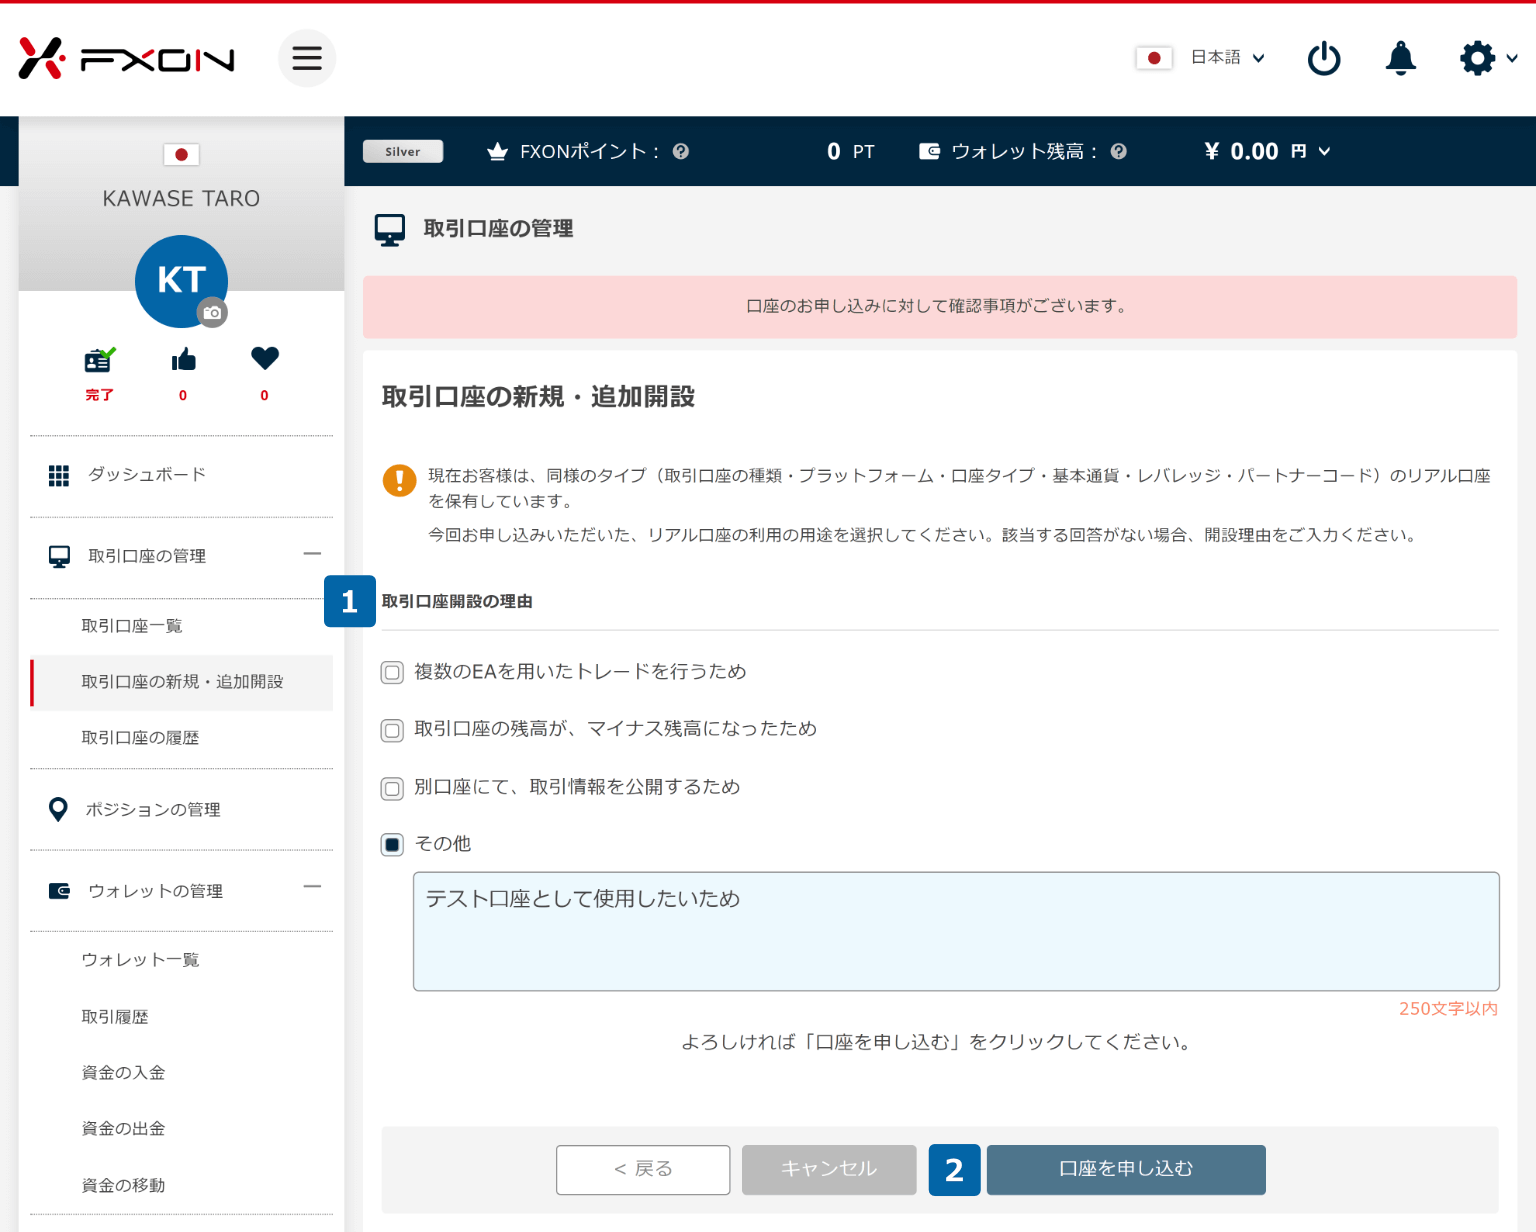Collapse the 取引口座の管理 section
1536x1232 pixels.
tap(312, 553)
